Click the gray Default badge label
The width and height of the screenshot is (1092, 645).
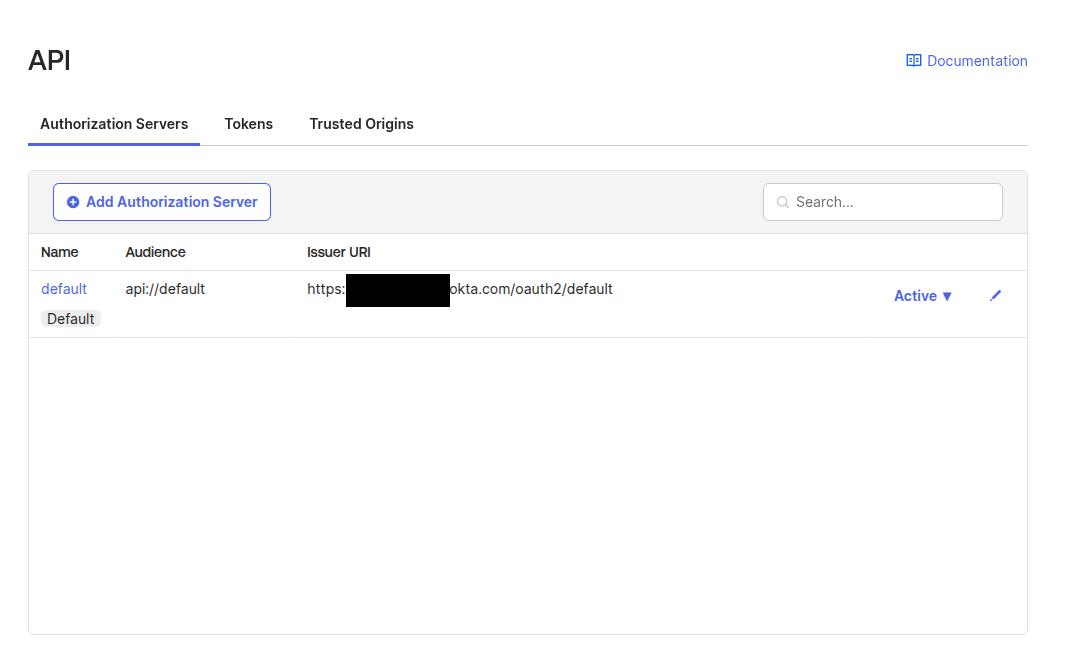(71, 319)
